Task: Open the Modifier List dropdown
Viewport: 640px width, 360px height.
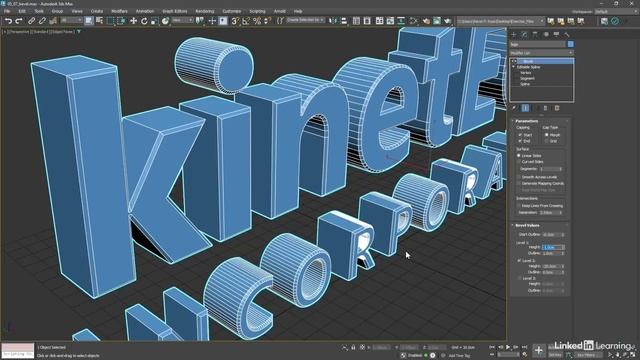Action: tap(542, 53)
